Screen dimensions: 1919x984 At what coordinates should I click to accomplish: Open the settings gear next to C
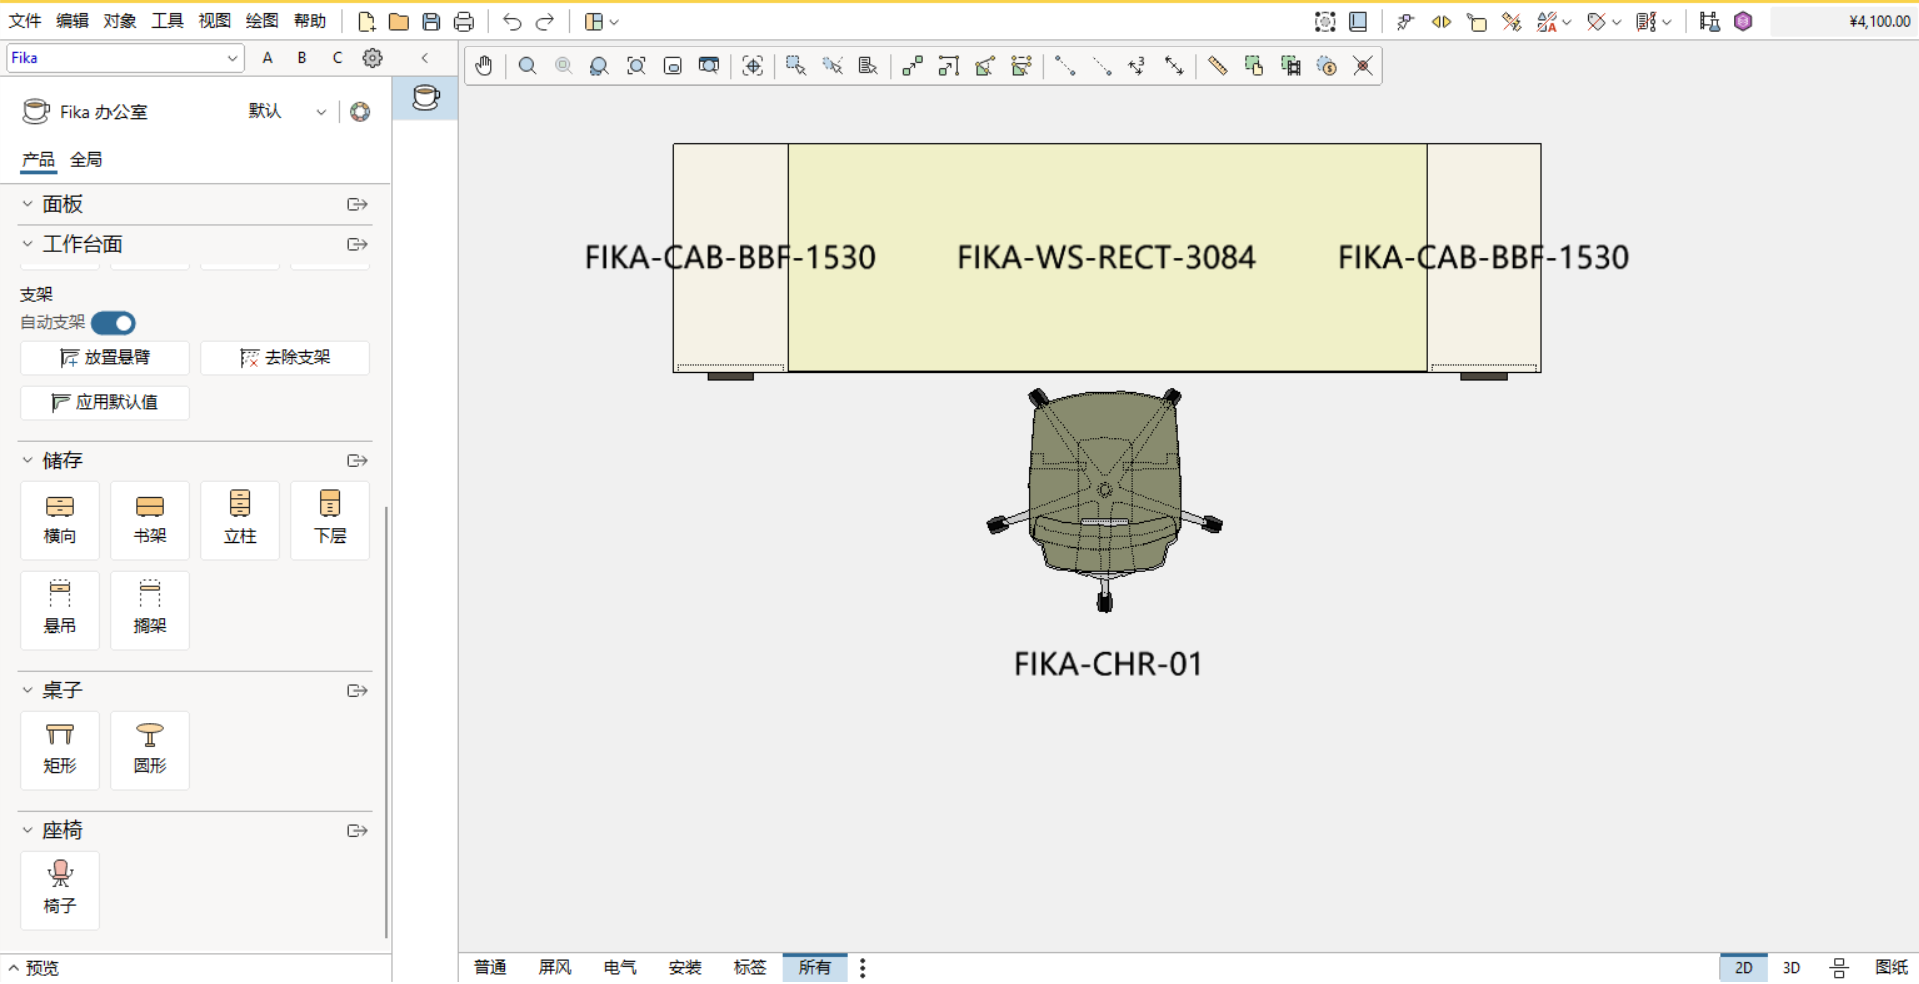click(373, 58)
